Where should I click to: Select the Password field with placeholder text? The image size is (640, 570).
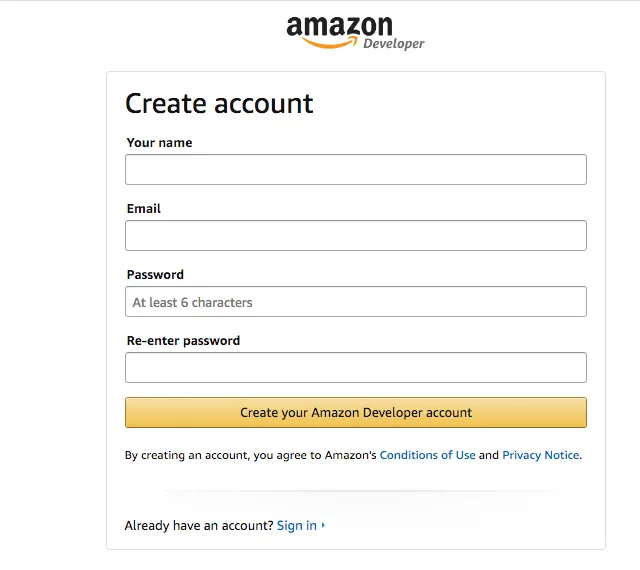click(355, 302)
